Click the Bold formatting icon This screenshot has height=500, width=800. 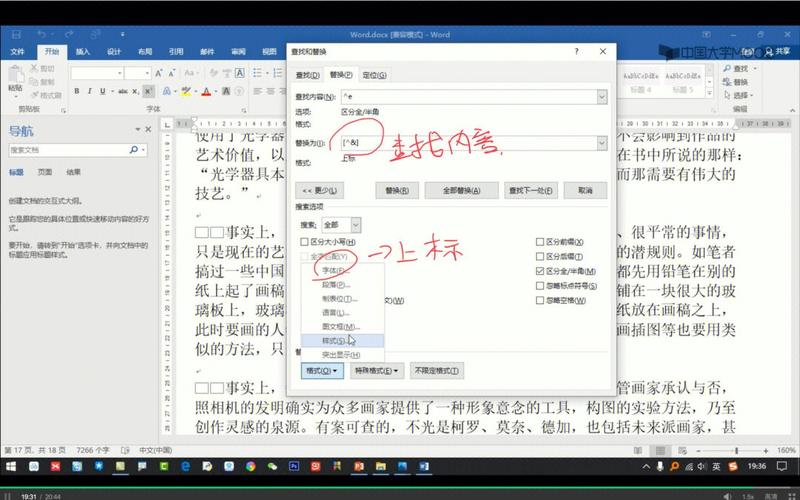click(x=77, y=91)
